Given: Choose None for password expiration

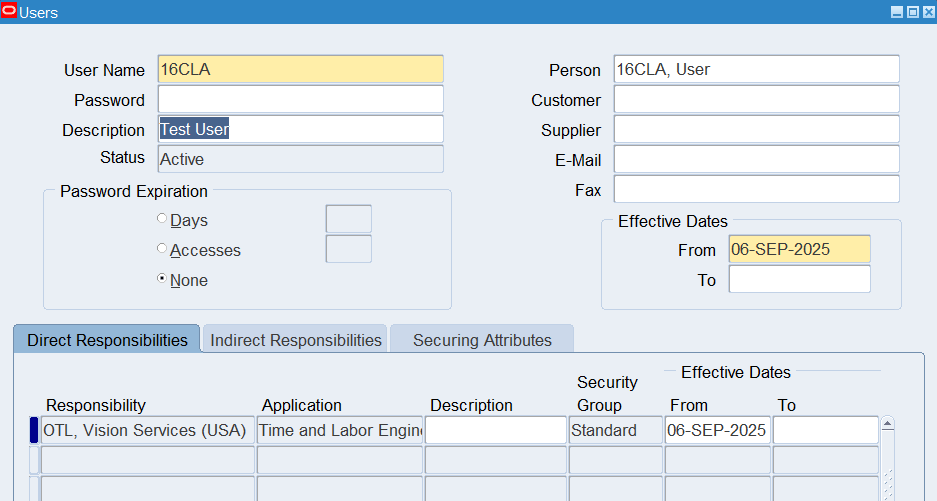Looking at the screenshot, I should pos(162,280).
